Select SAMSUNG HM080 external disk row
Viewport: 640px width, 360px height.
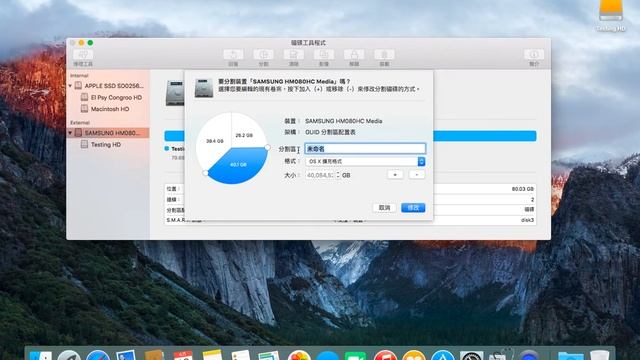tap(108, 133)
